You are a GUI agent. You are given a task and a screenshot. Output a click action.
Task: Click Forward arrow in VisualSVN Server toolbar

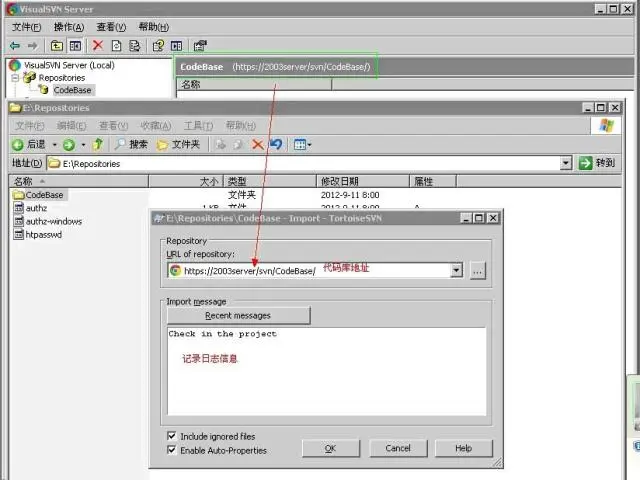pyautogui.click(x=33, y=46)
